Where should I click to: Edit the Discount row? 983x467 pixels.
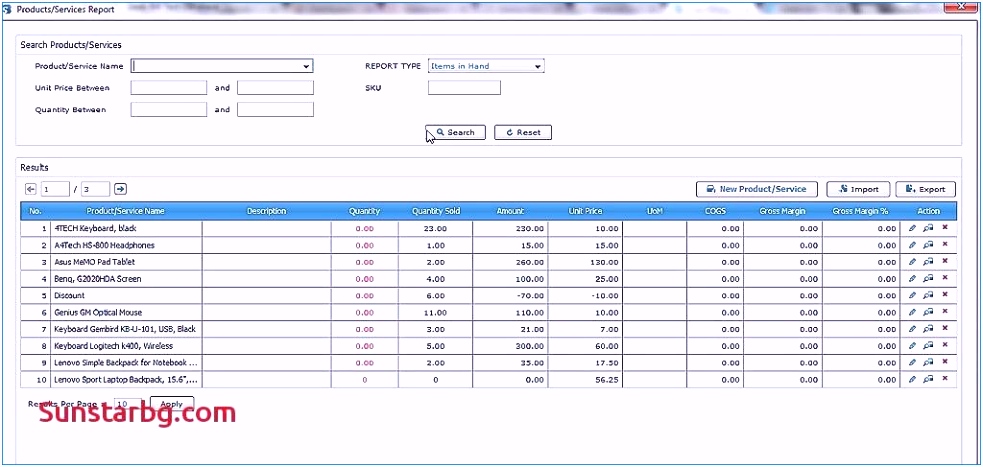(912, 295)
